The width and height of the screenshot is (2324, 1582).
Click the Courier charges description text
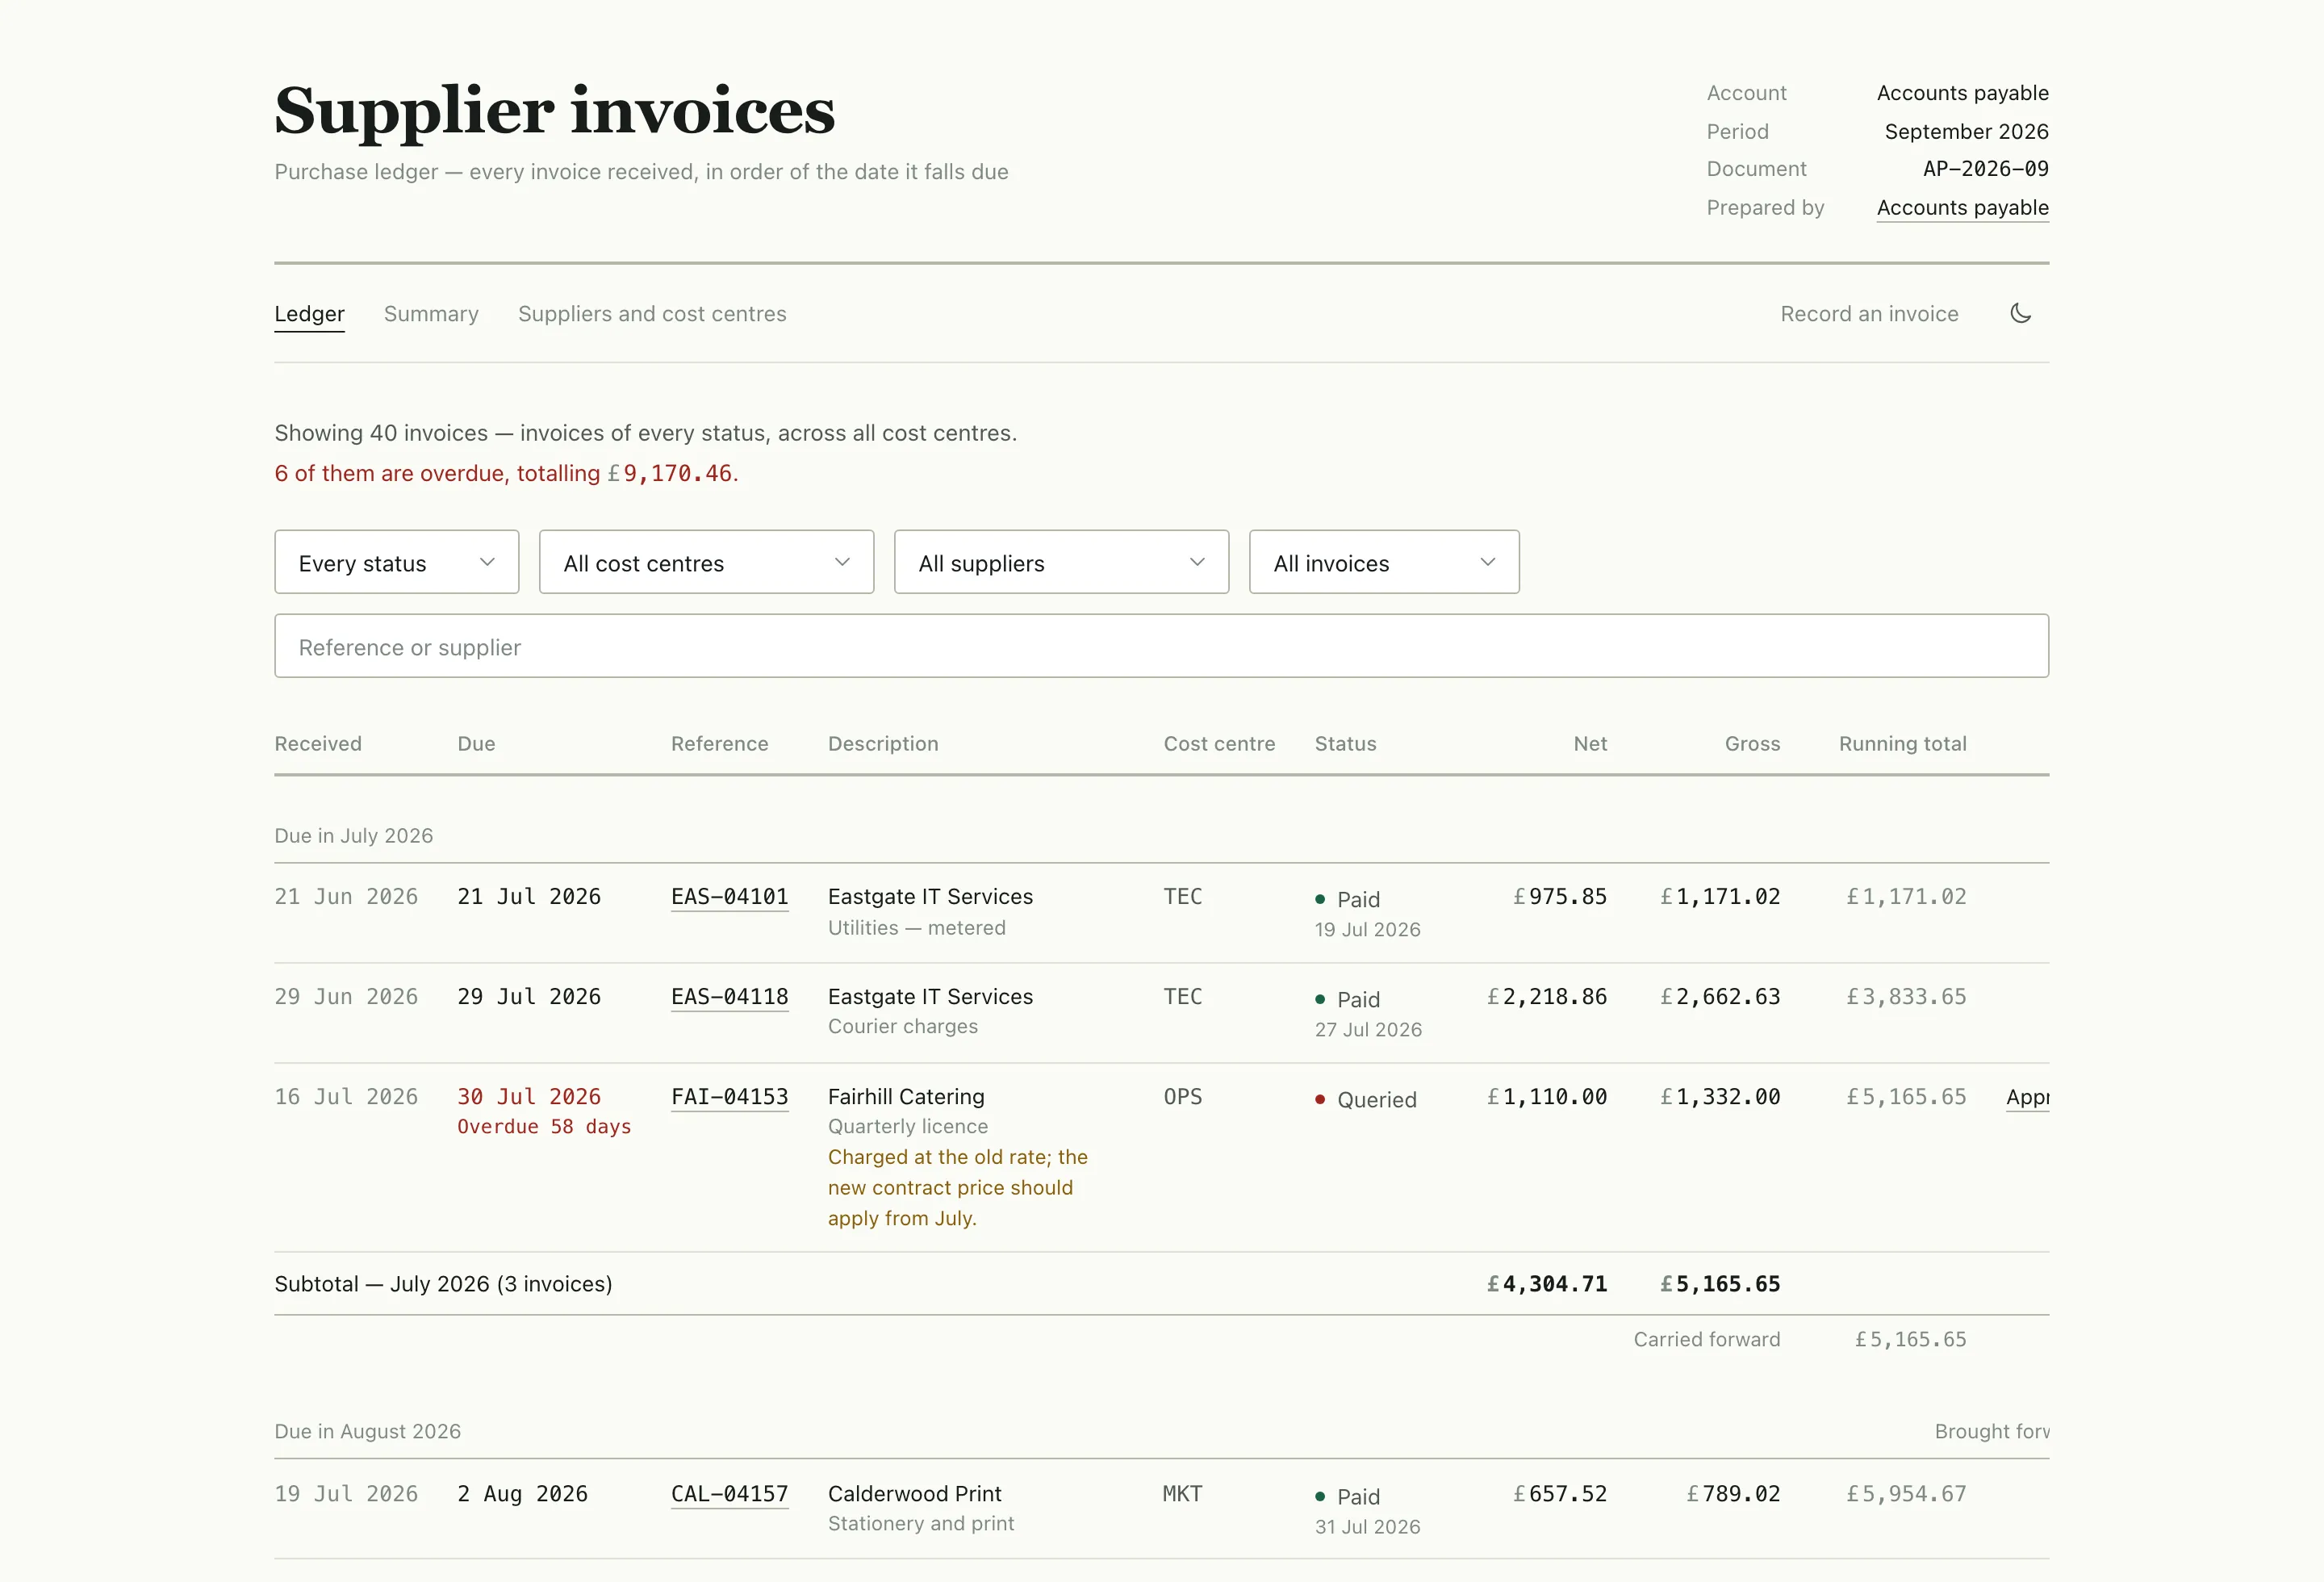pyautogui.click(x=903, y=1027)
